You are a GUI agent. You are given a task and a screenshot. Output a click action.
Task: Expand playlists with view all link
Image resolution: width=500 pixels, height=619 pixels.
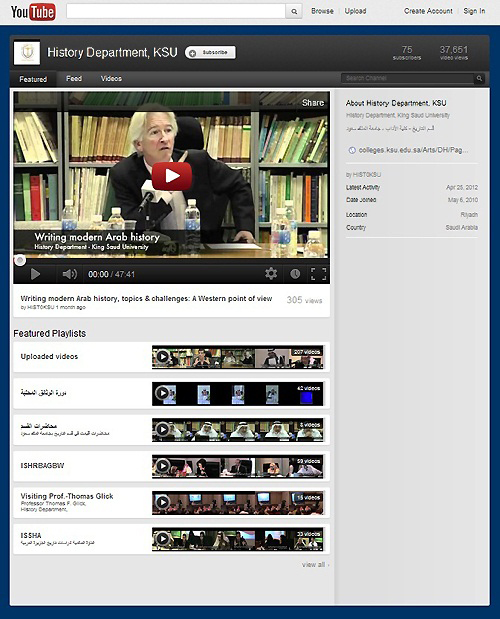[315, 565]
